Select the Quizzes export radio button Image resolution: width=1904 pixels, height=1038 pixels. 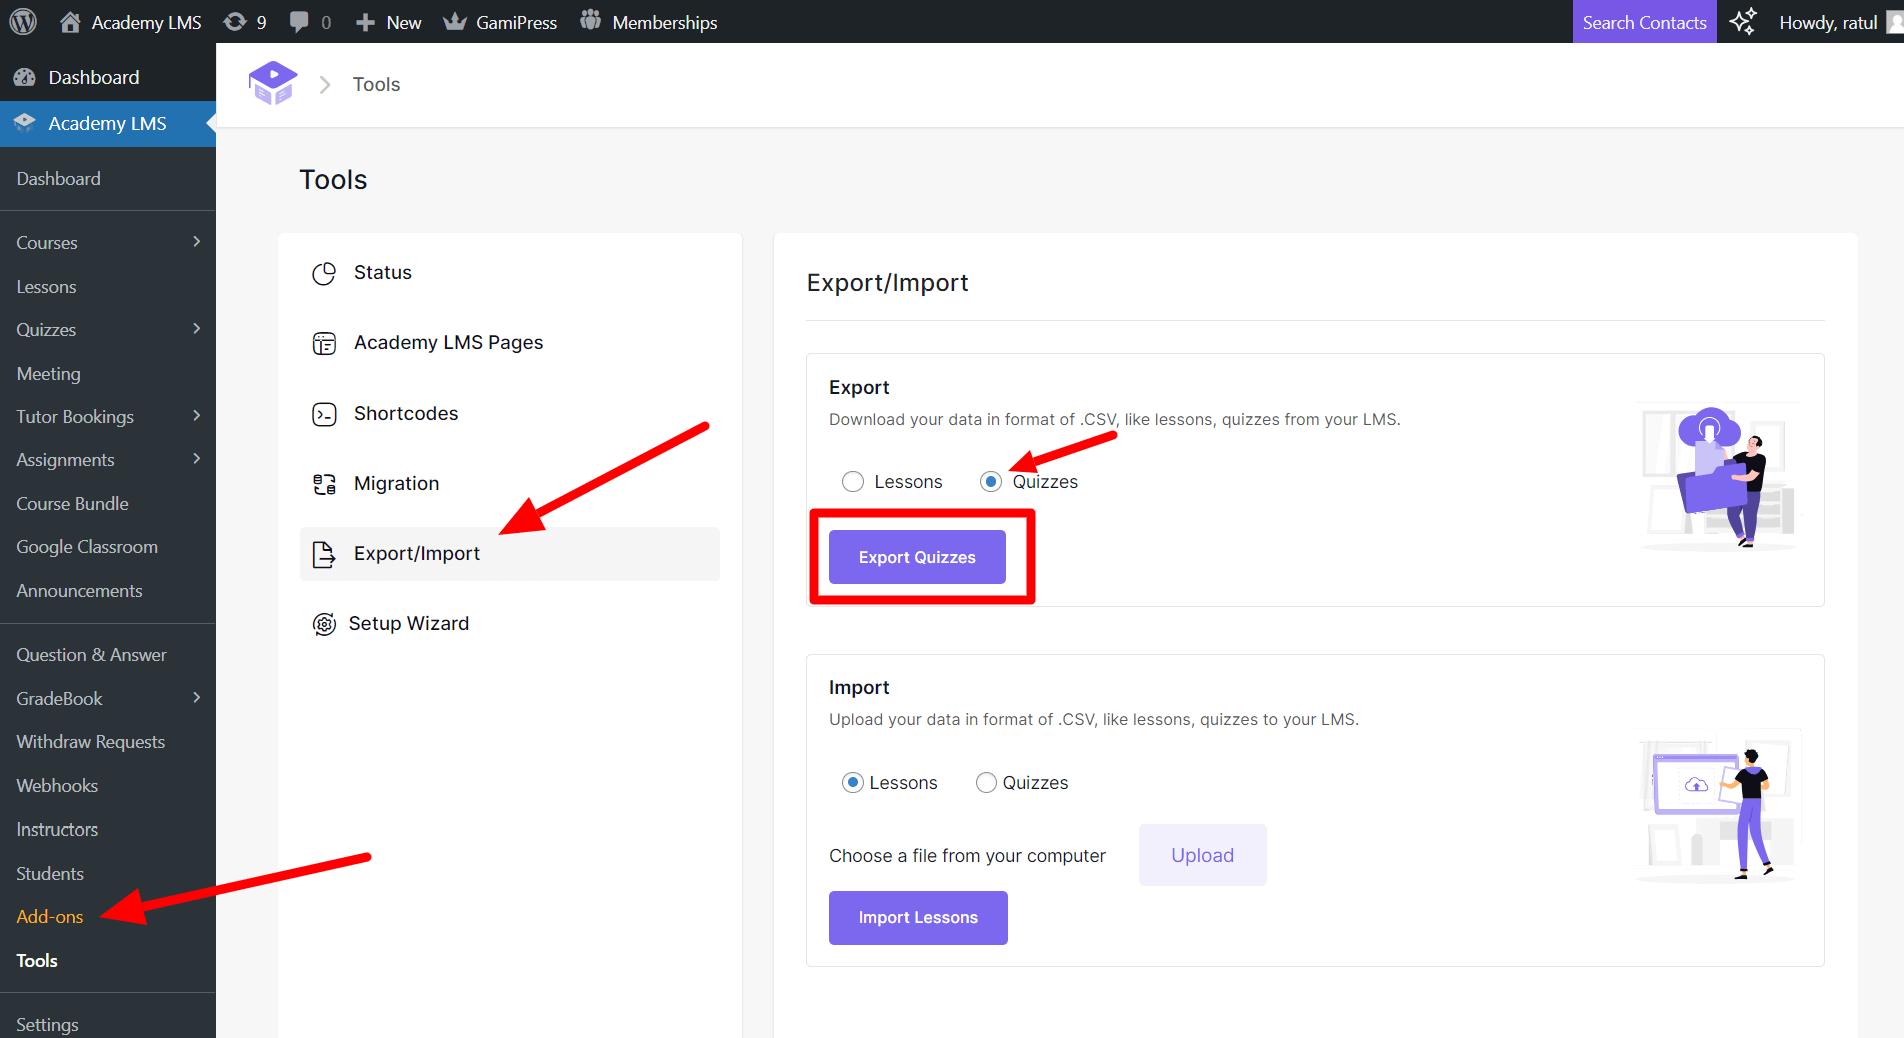(x=990, y=481)
